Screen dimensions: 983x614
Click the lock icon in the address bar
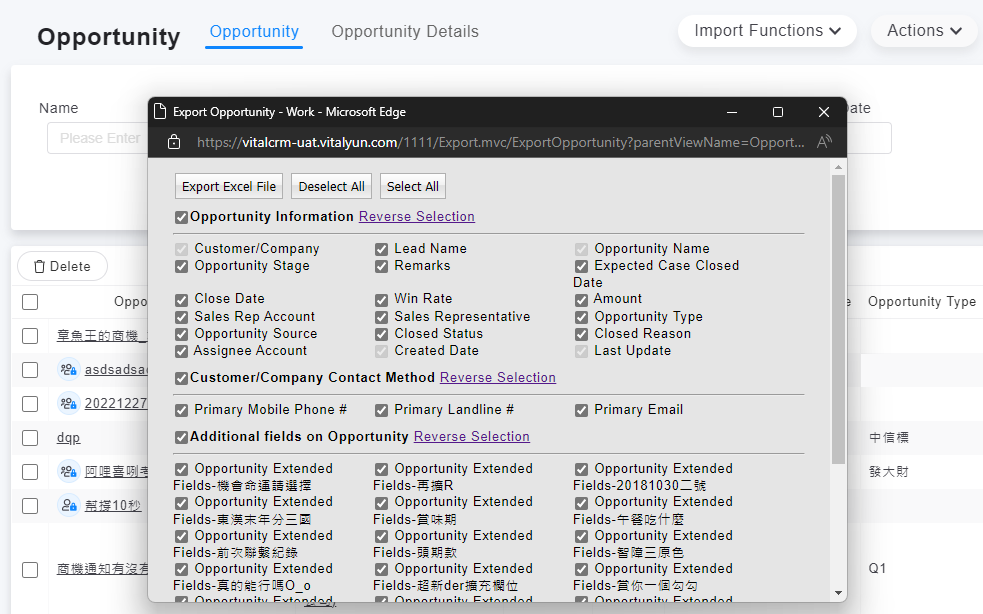[174, 142]
